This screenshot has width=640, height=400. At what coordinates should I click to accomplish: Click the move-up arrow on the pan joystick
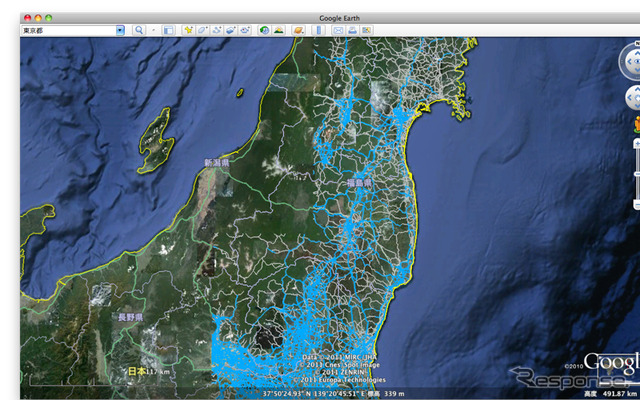coord(638,91)
